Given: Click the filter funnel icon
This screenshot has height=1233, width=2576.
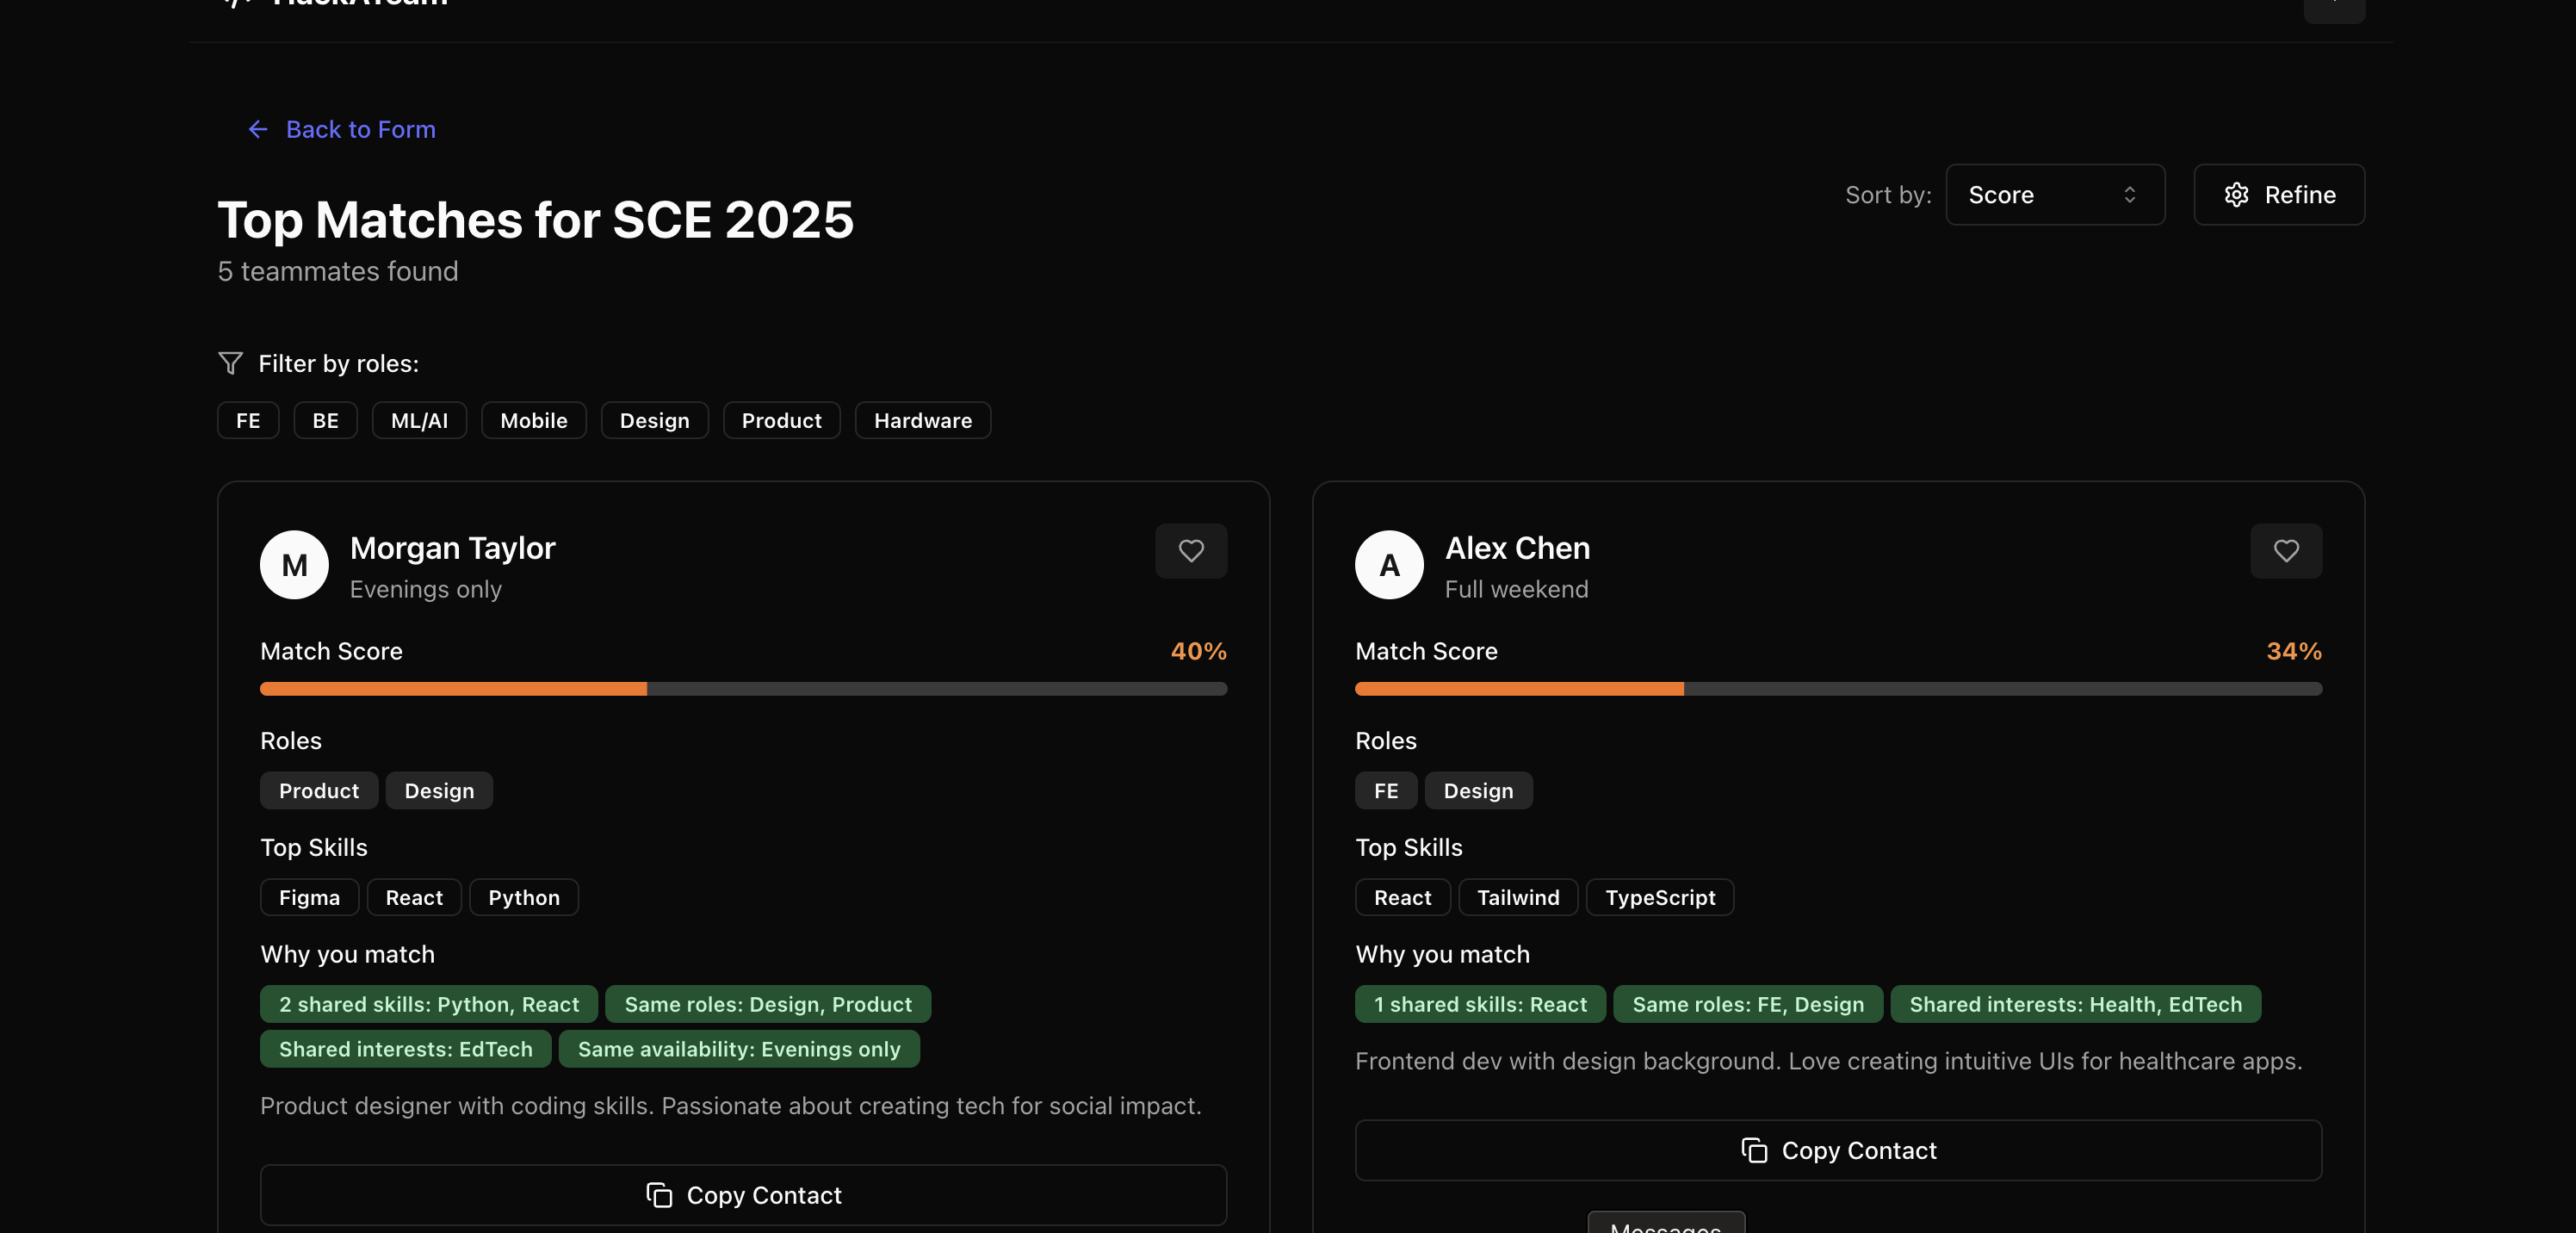Looking at the screenshot, I should (231, 363).
